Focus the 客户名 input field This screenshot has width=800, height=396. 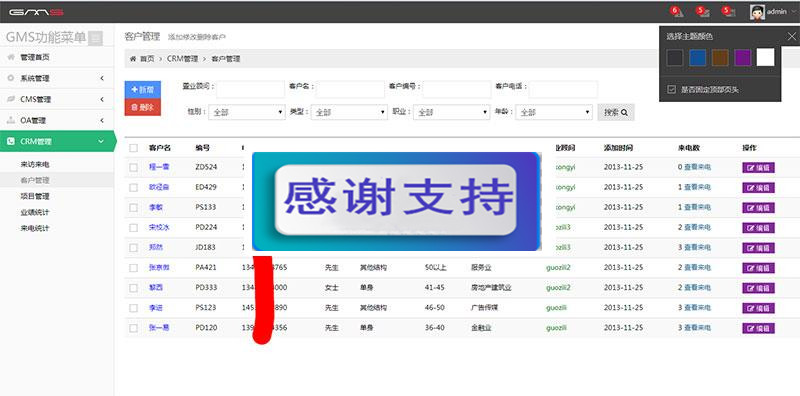click(350, 89)
